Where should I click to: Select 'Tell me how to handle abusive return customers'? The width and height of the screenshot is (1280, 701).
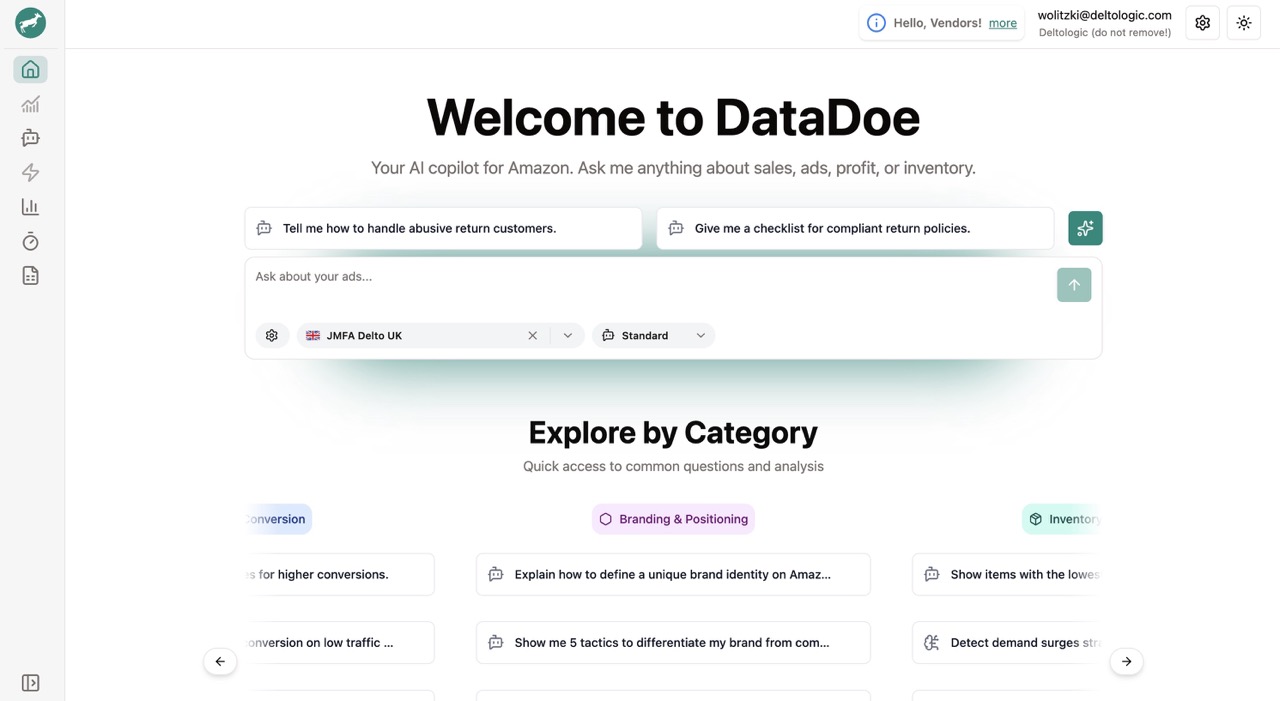tap(443, 228)
